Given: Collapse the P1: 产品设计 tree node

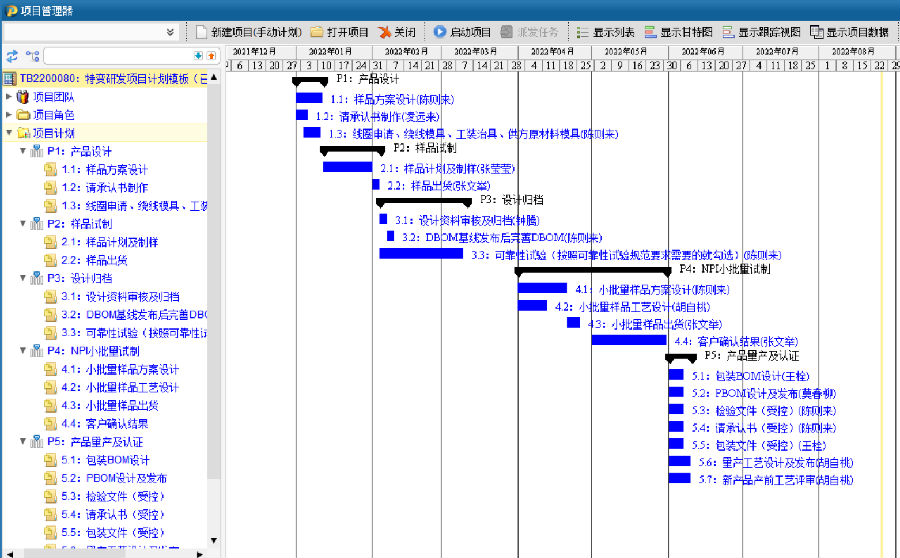Looking at the screenshot, I should point(23,151).
